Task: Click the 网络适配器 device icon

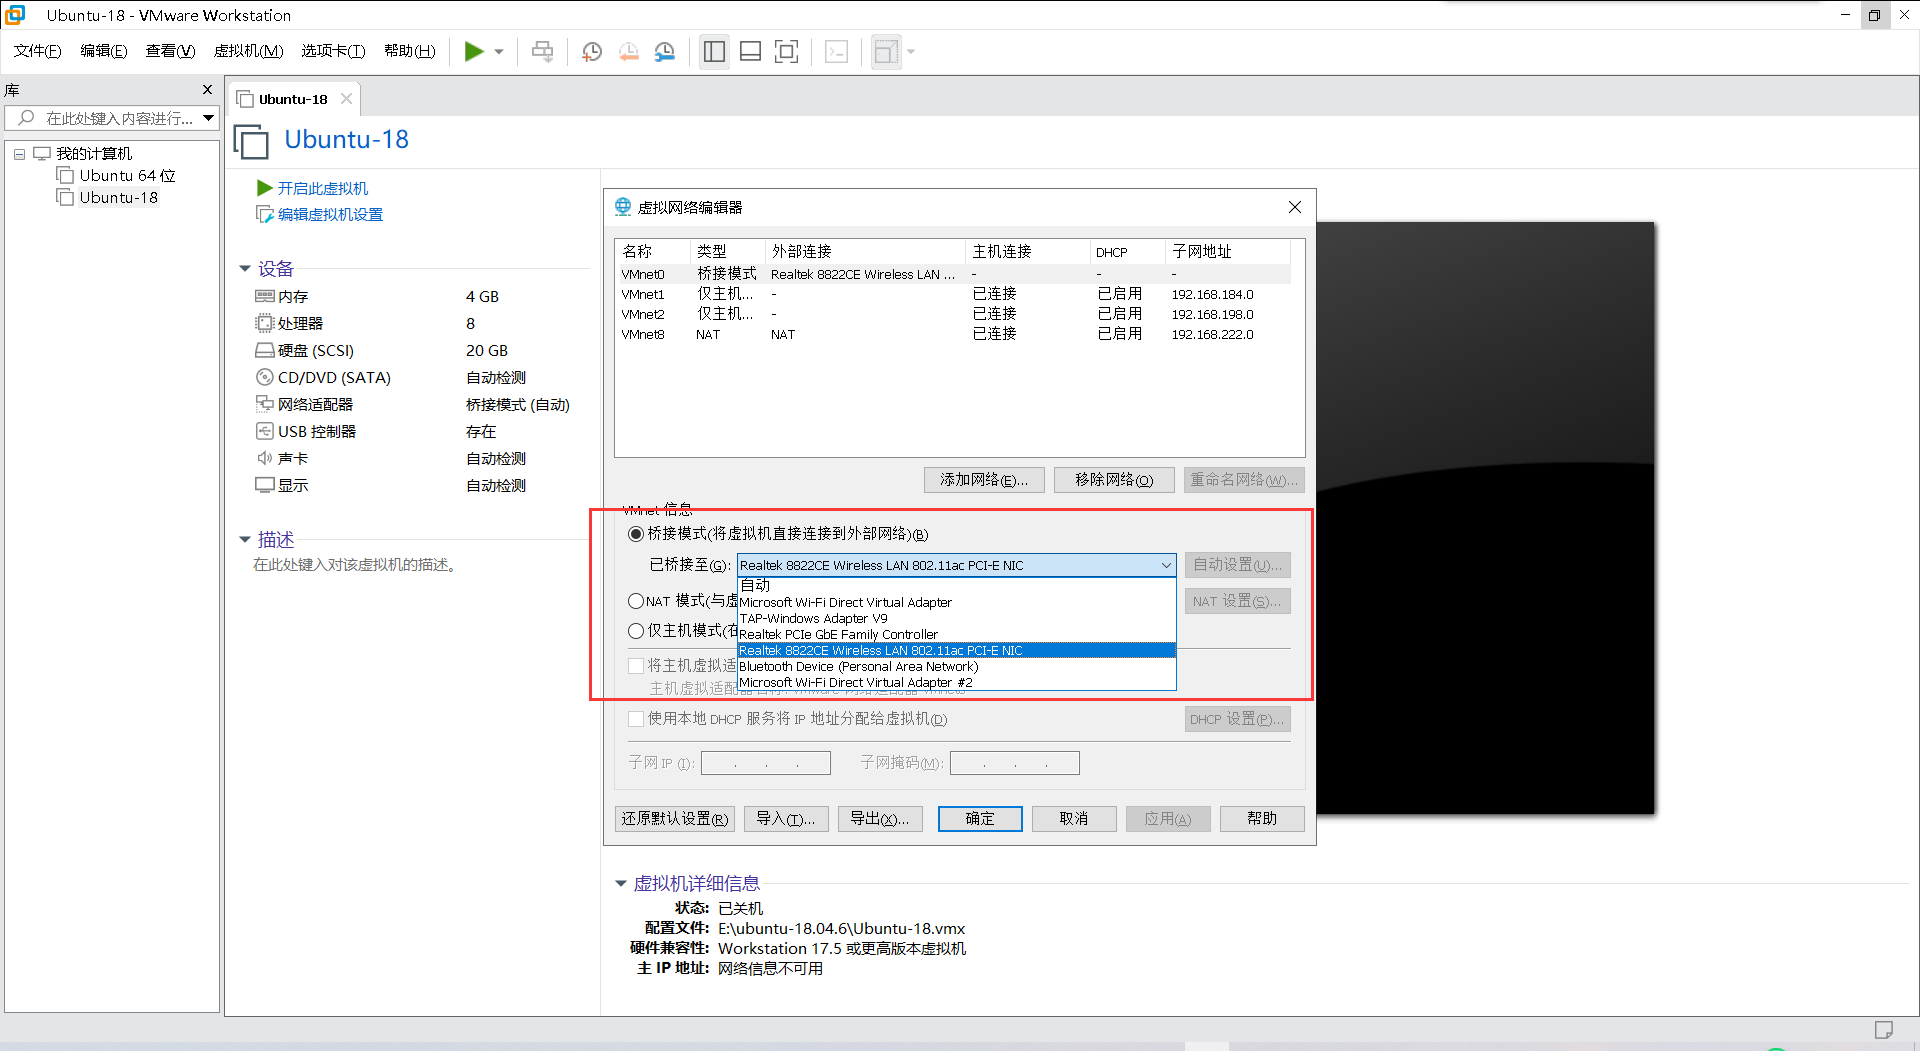Action: [x=265, y=404]
